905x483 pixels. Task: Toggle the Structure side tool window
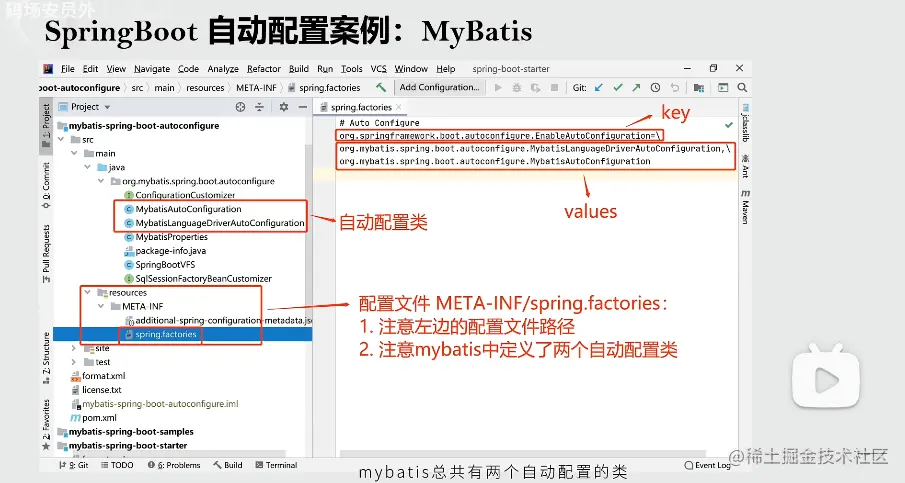point(46,358)
